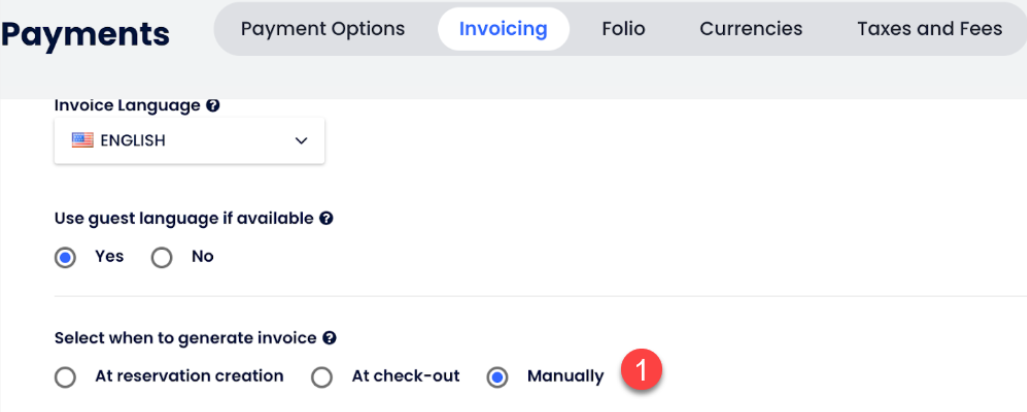Choose At check-out invoice option
This screenshot has width=1027, height=412.
pyautogui.click(x=321, y=377)
